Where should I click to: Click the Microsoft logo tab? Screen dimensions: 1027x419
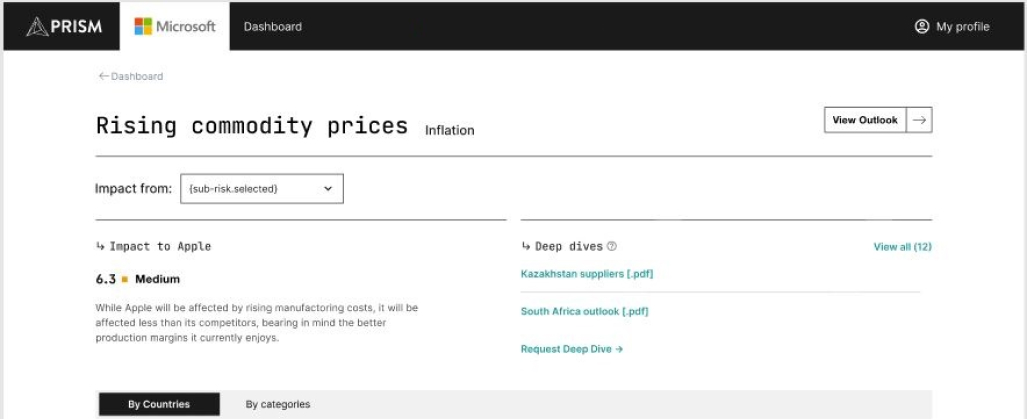point(175,27)
